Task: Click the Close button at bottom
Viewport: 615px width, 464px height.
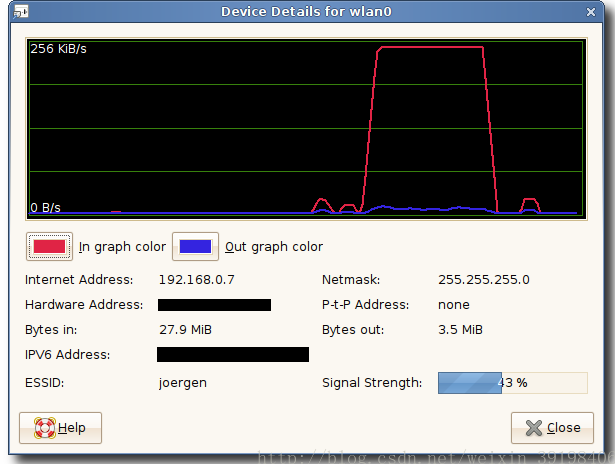Action: pyautogui.click(x=552, y=428)
